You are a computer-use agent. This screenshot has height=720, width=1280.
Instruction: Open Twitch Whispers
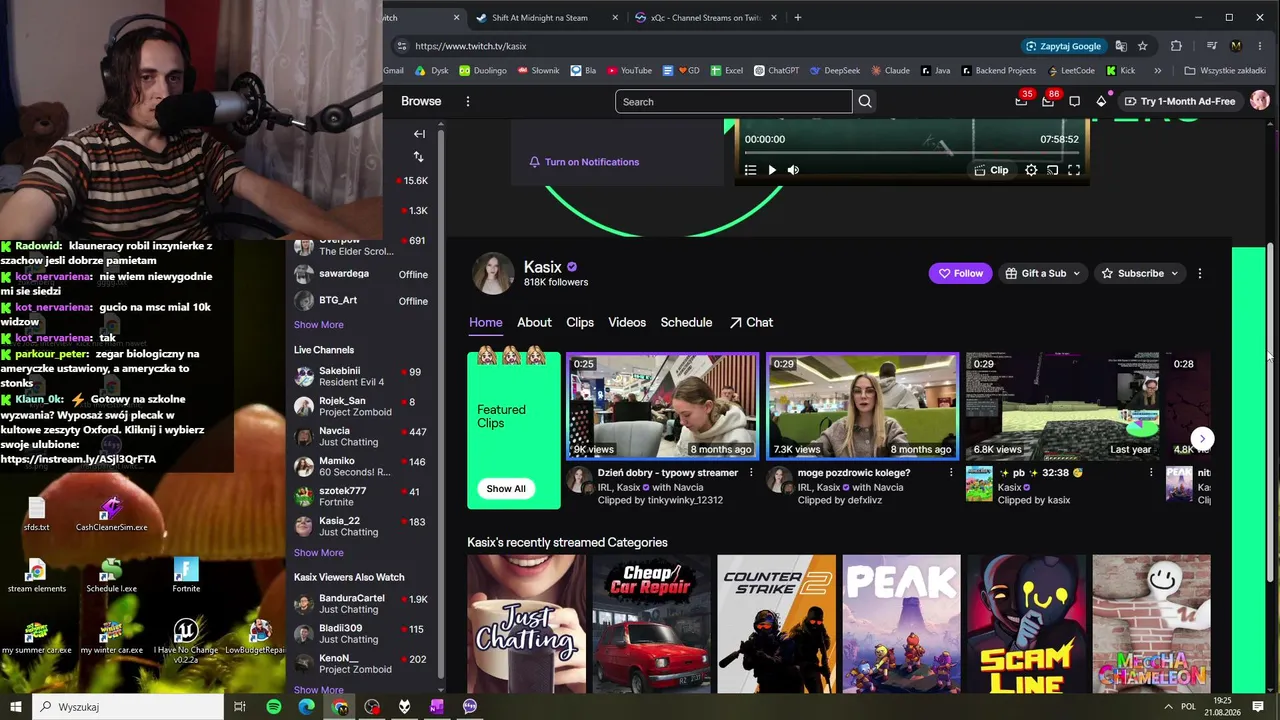pyautogui.click(x=1074, y=101)
